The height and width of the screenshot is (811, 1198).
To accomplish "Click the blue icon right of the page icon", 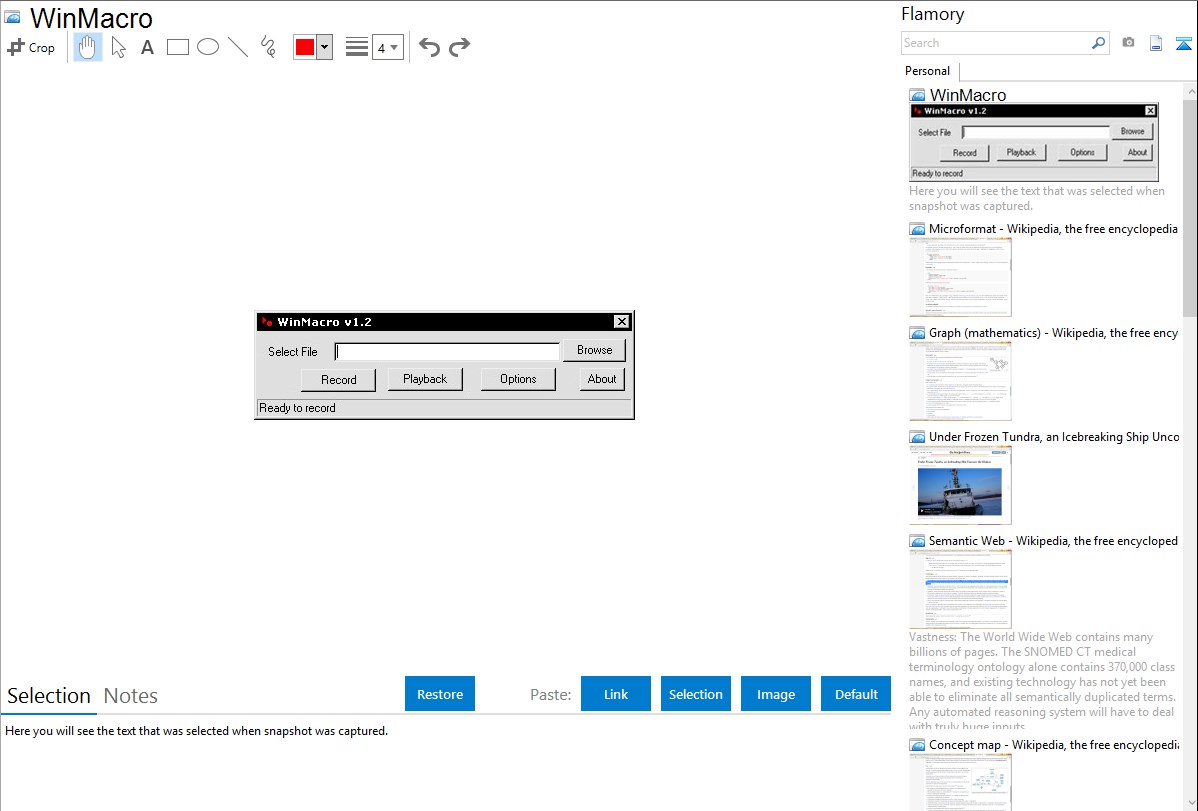I will point(1183,43).
